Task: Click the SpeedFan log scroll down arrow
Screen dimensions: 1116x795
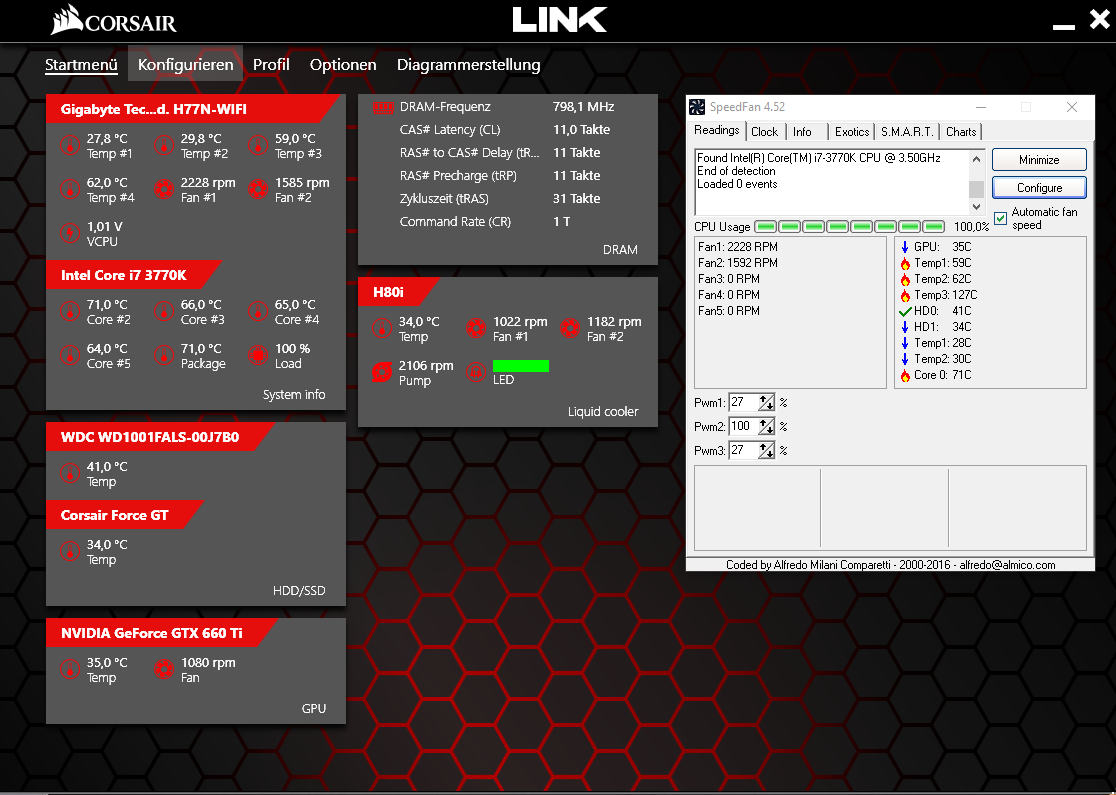Action: [976, 206]
